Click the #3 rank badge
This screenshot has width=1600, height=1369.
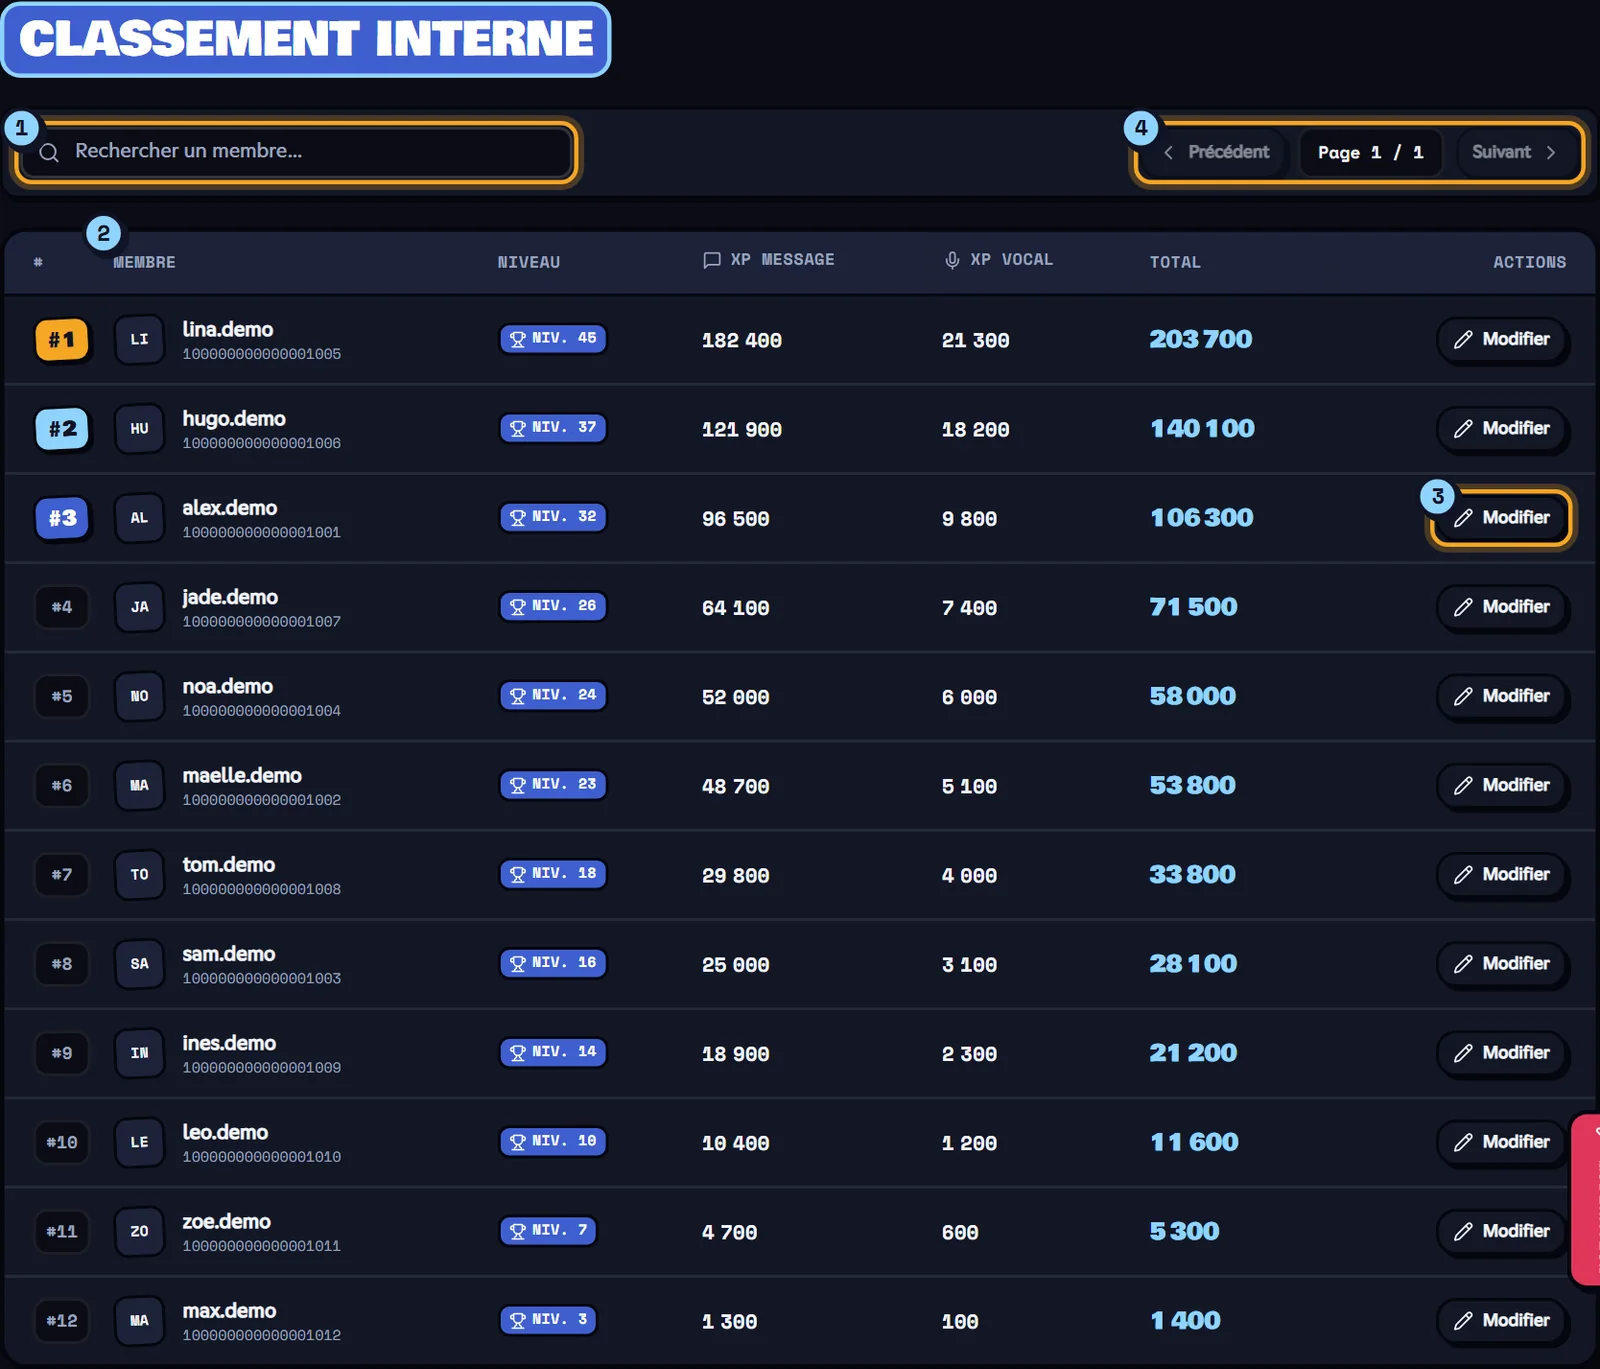click(62, 518)
